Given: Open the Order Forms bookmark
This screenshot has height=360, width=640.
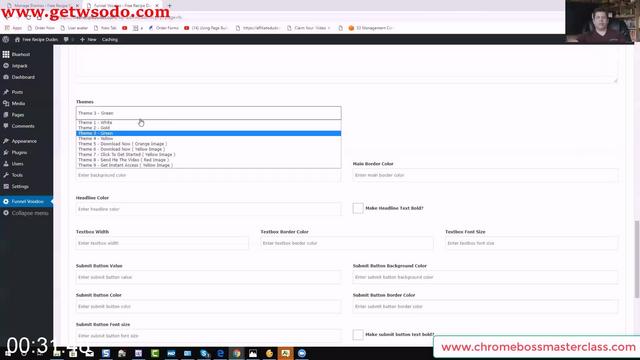Looking at the screenshot, I should [164, 28].
